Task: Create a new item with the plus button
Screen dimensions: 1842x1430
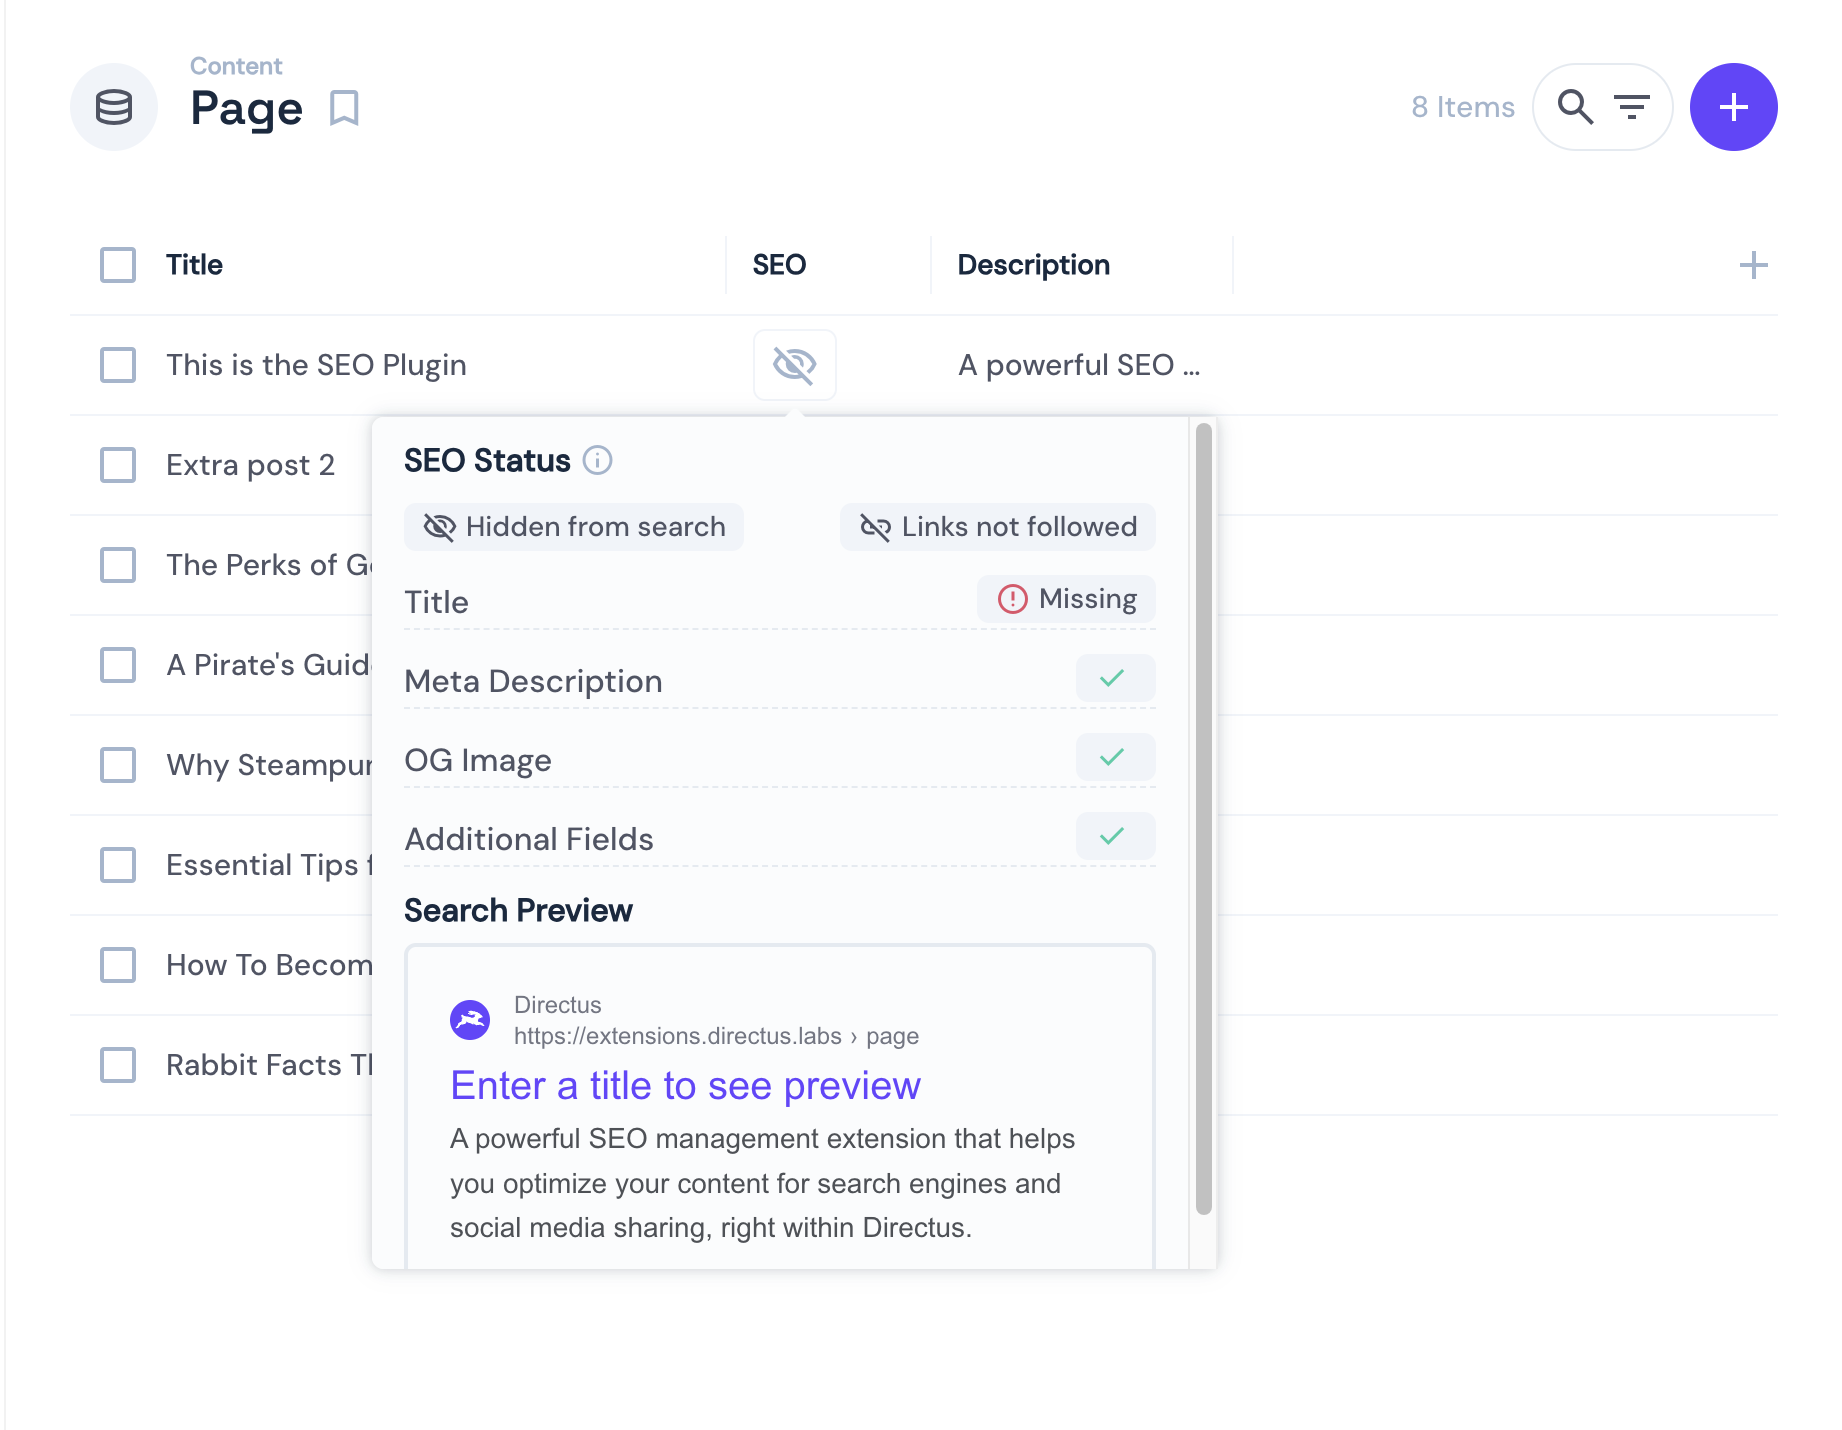Action: pyautogui.click(x=1733, y=107)
